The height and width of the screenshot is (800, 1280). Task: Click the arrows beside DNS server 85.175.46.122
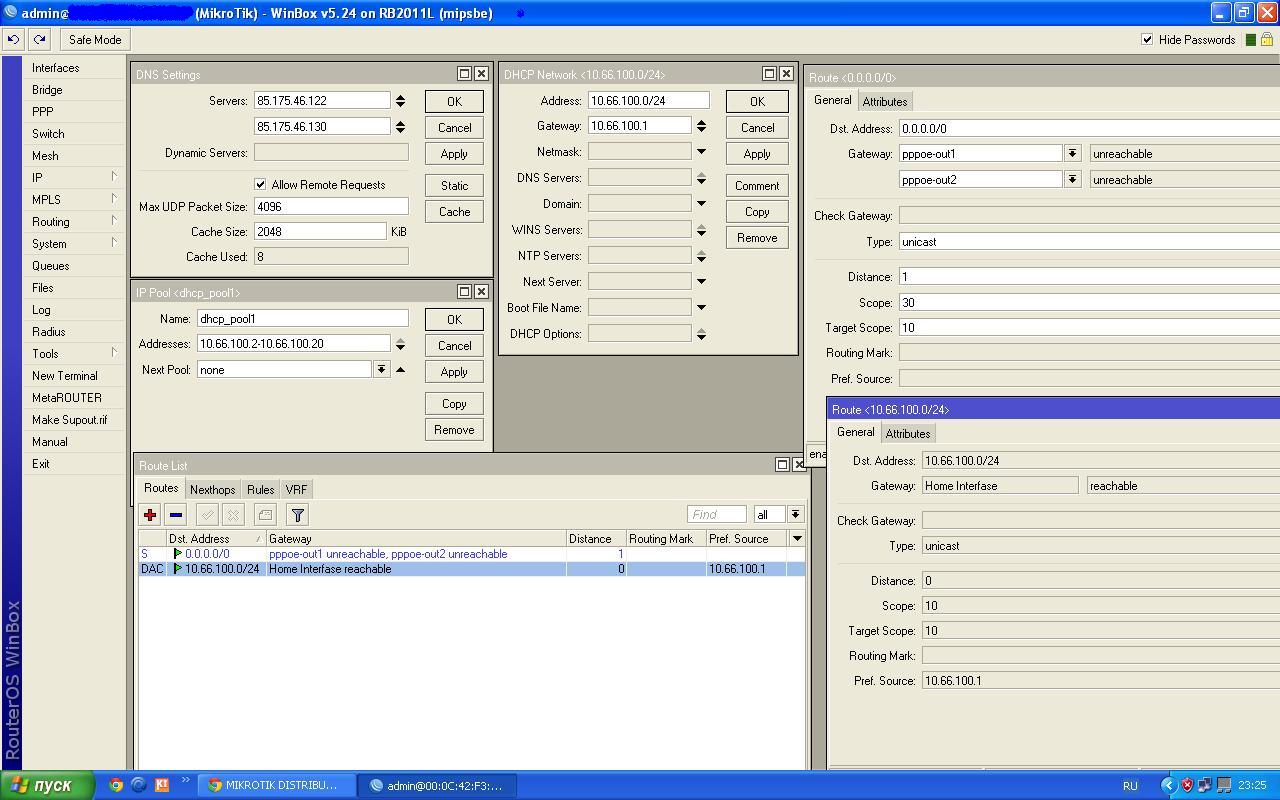(400, 101)
